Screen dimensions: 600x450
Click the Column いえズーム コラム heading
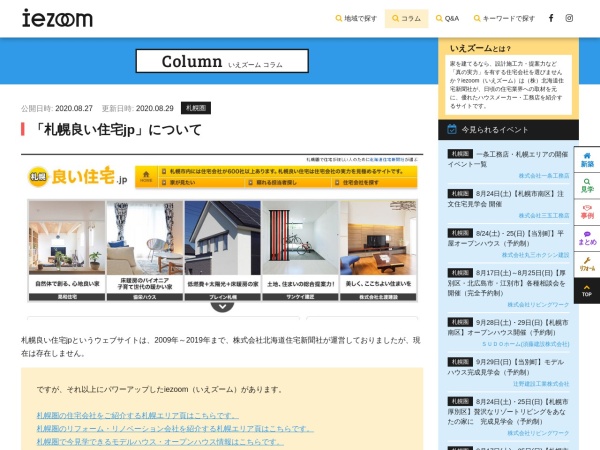pos(222,61)
